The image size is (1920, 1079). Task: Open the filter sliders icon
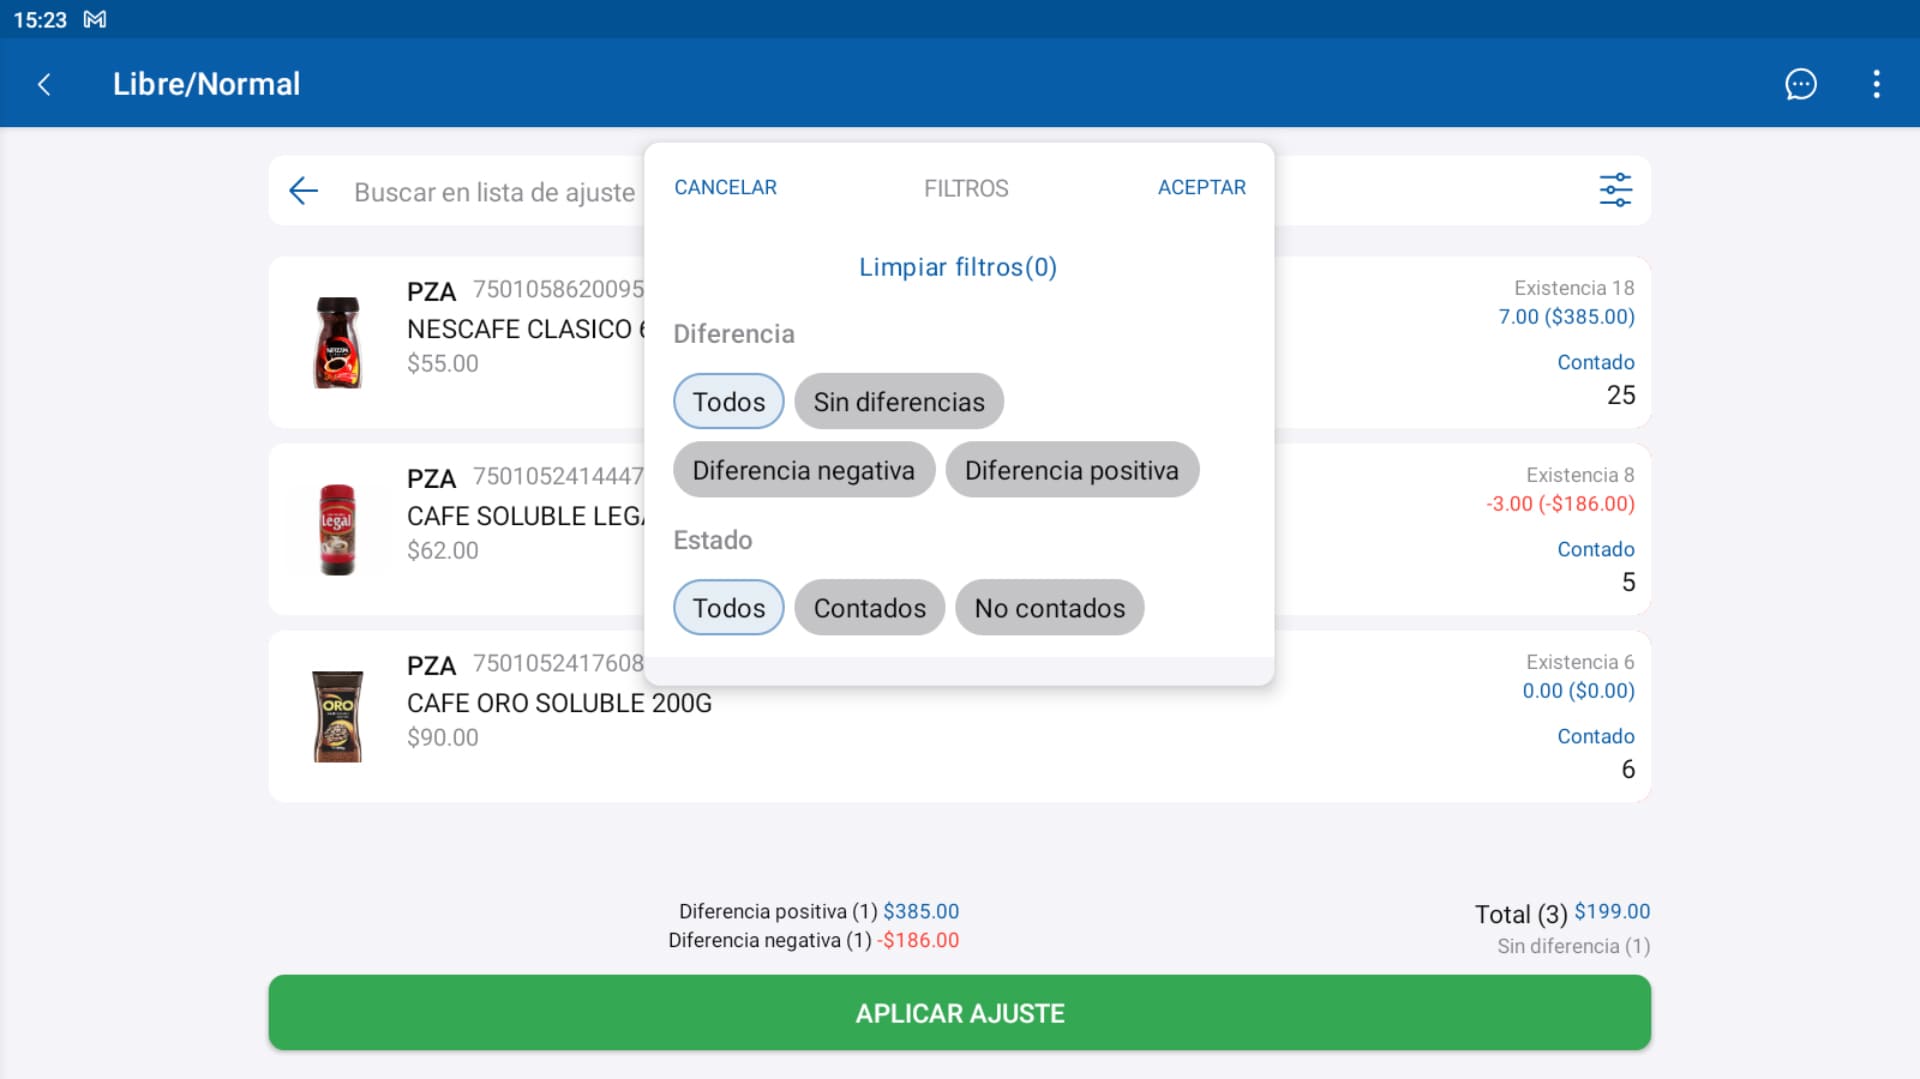click(x=1614, y=190)
